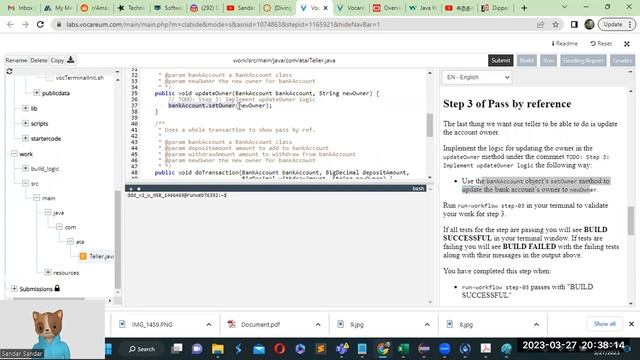Open the IMG_1459.PNG download options arrow
Screen dimensions: 640x360
tap(209, 324)
